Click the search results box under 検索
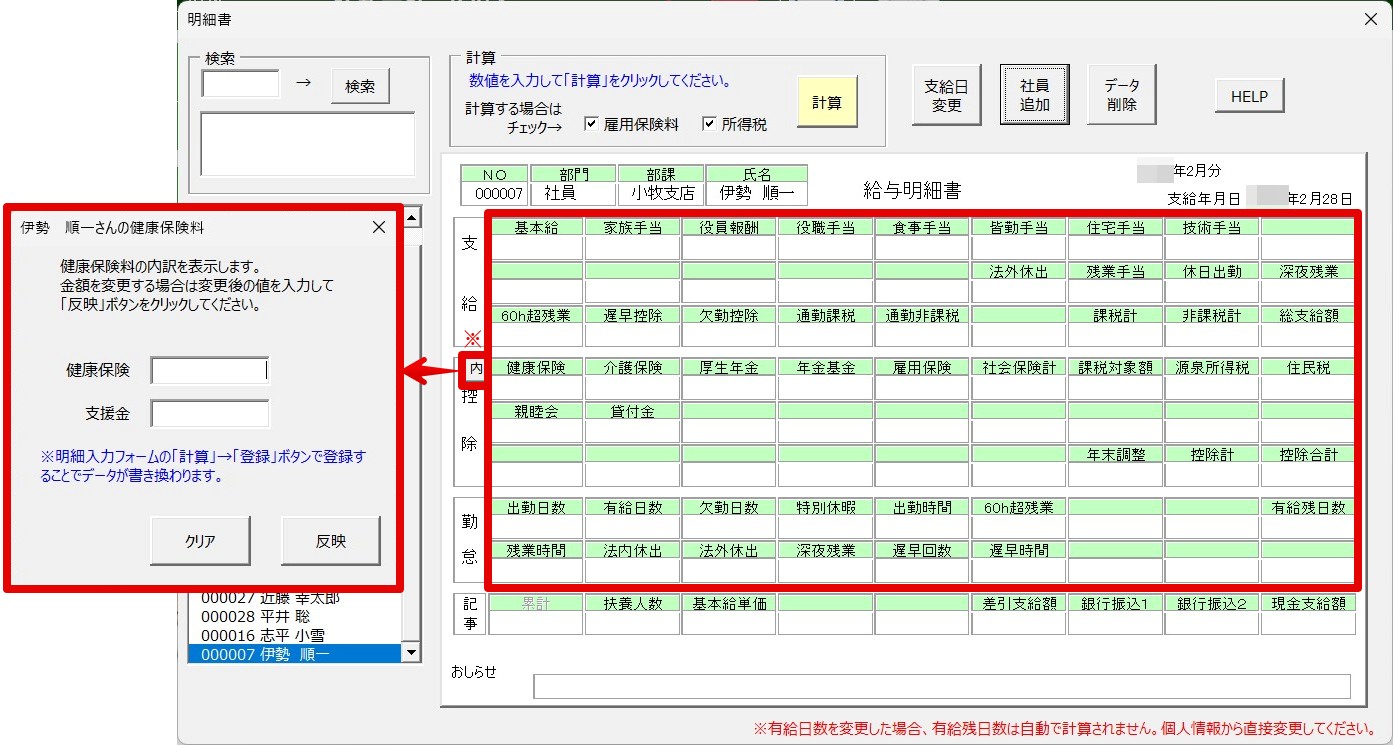Image resolution: width=1393 pixels, height=745 pixels. 308,144
